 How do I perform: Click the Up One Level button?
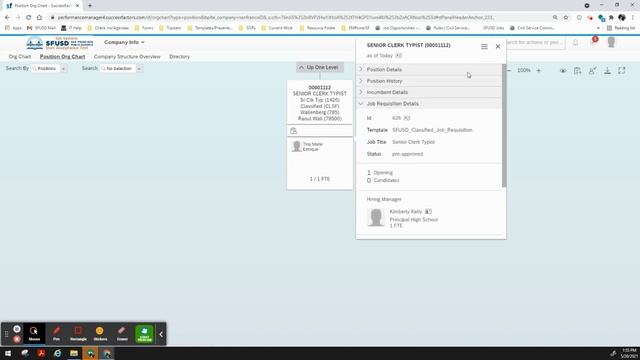point(320,67)
